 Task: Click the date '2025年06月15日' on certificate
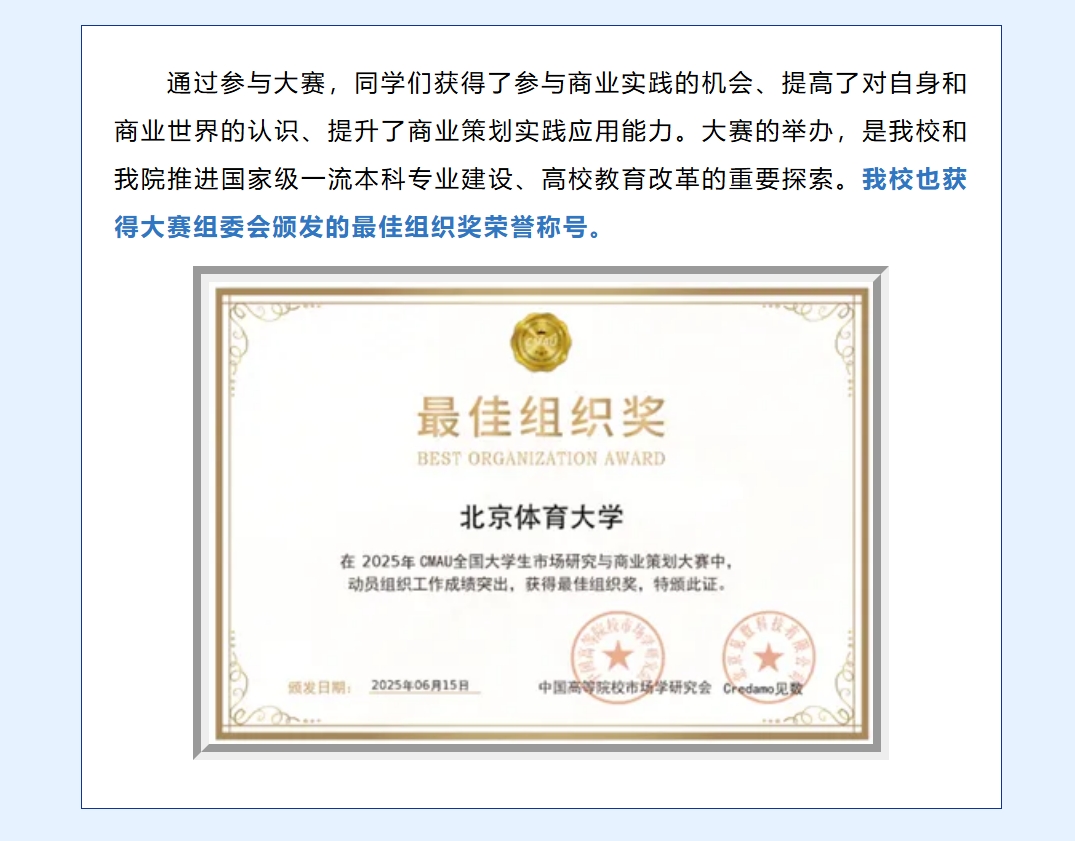(420, 685)
